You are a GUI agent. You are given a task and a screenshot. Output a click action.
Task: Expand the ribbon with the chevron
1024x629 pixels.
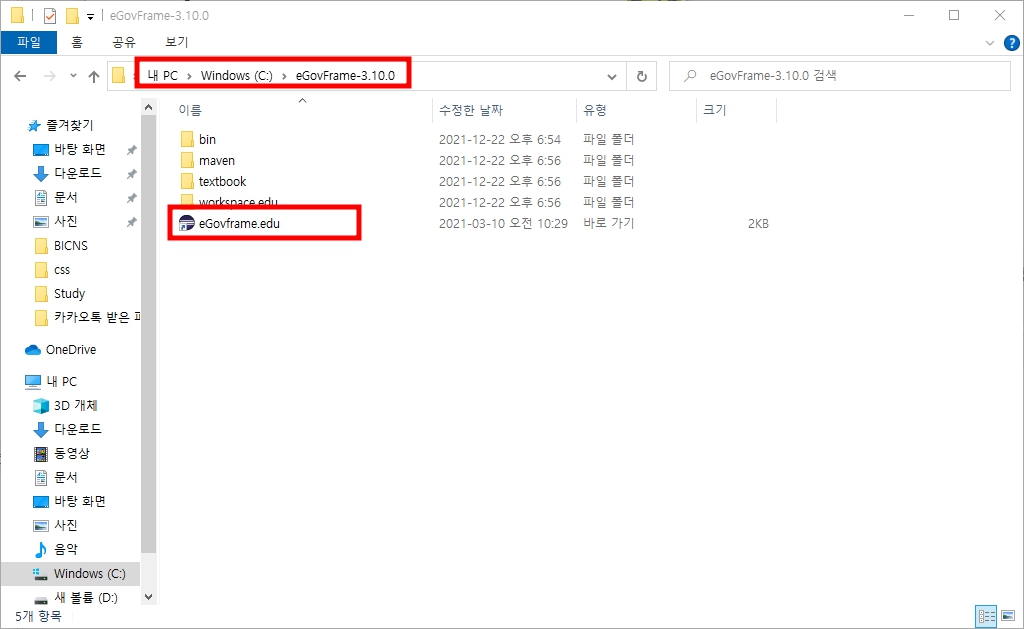990,43
